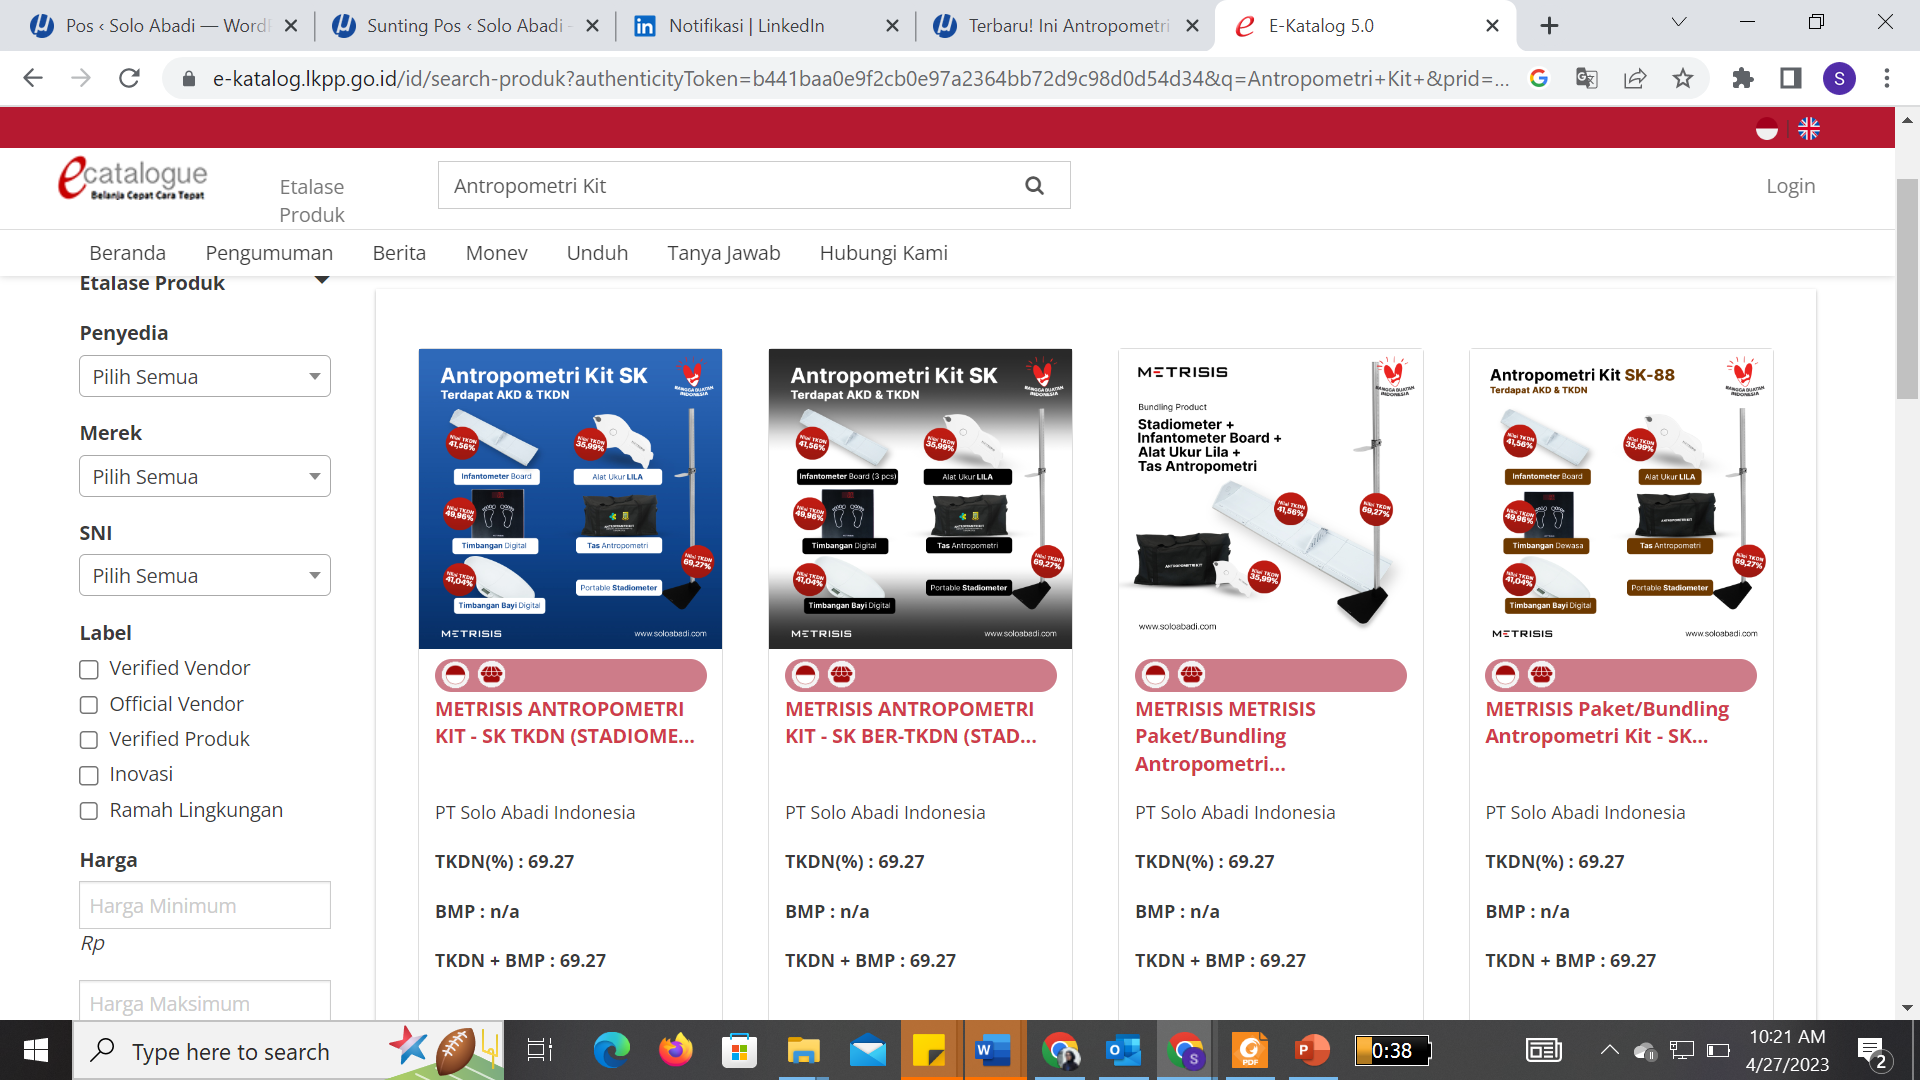Image resolution: width=1920 pixels, height=1080 pixels.
Task: Click the eCatalogue logo
Action: click(132, 178)
